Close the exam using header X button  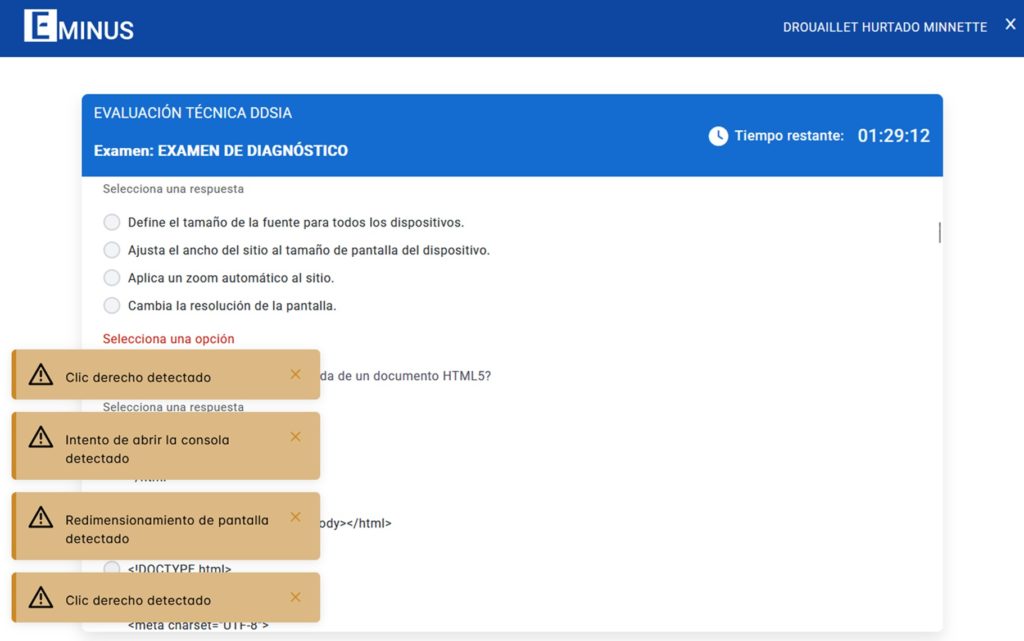[x=1010, y=25]
